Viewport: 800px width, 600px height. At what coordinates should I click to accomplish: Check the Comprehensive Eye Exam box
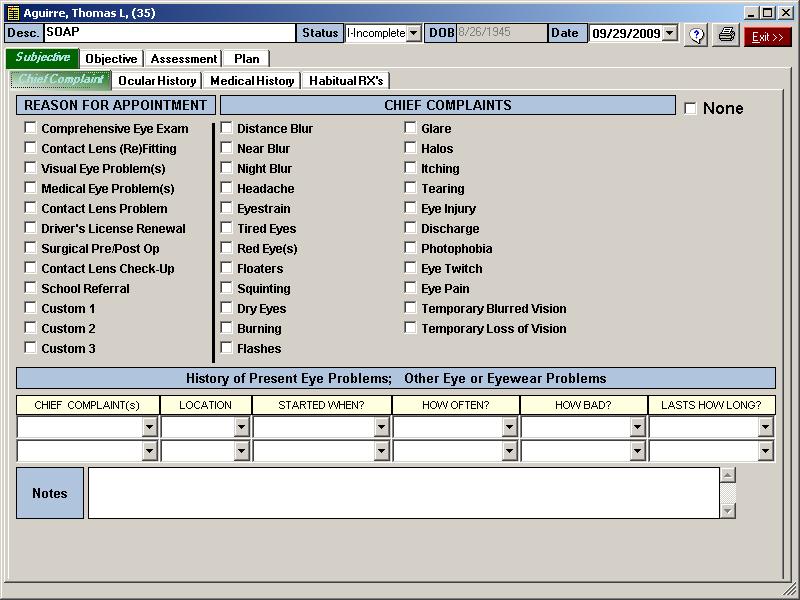click(31, 128)
